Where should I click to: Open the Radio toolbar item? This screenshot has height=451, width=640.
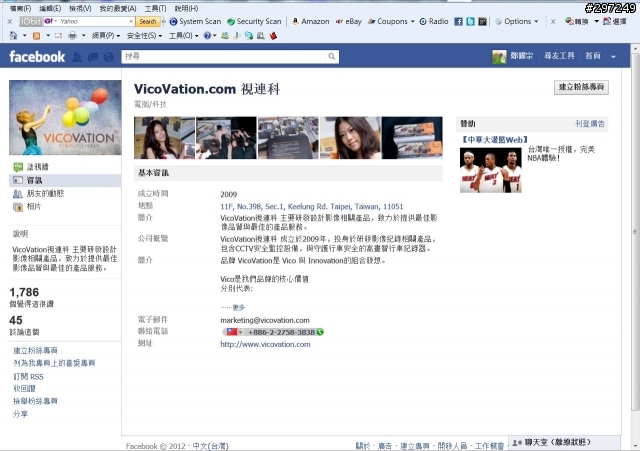click(x=434, y=21)
